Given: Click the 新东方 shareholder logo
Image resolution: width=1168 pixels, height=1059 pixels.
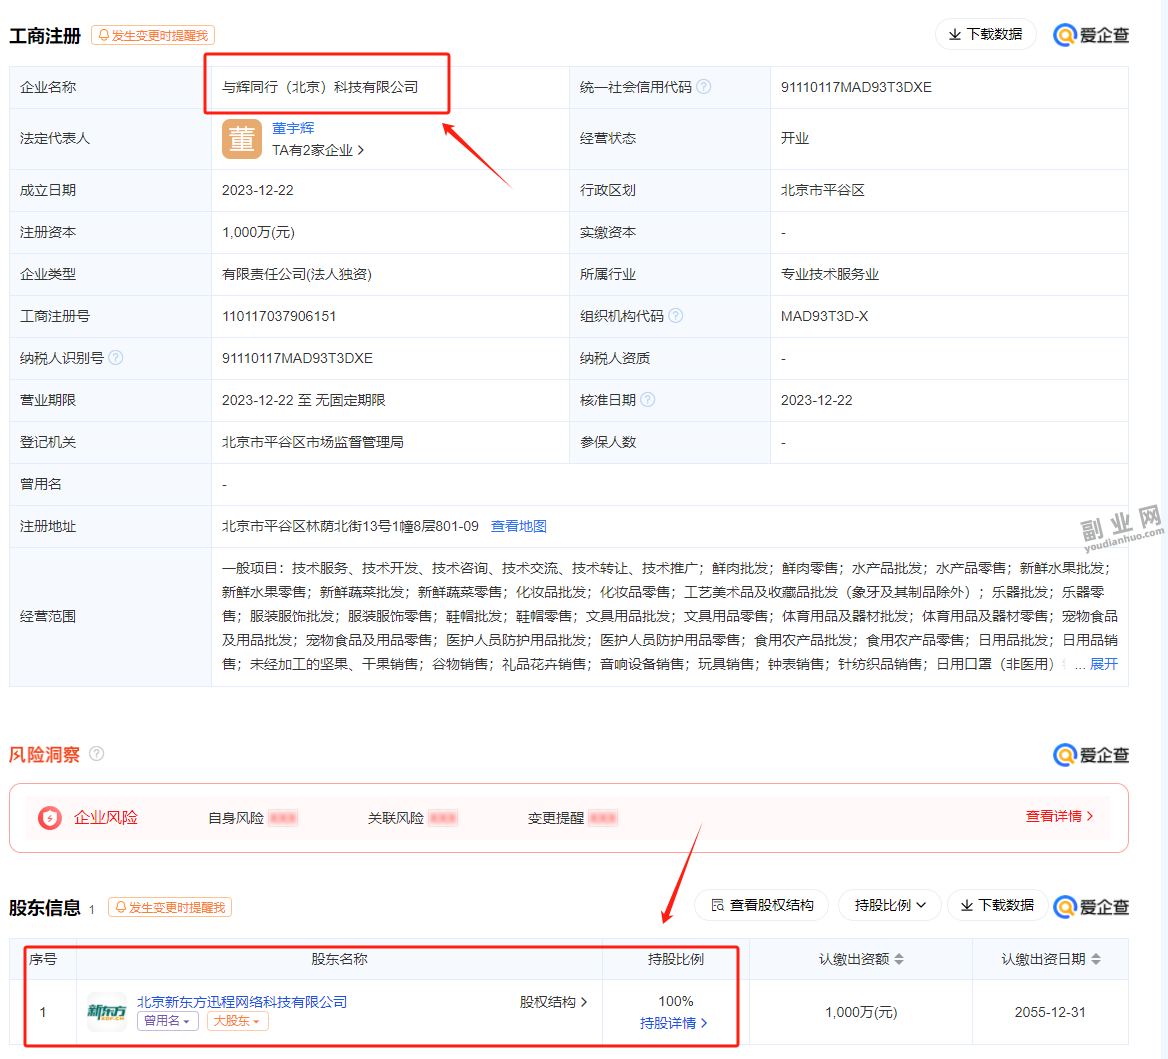Looking at the screenshot, I should [107, 1011].
